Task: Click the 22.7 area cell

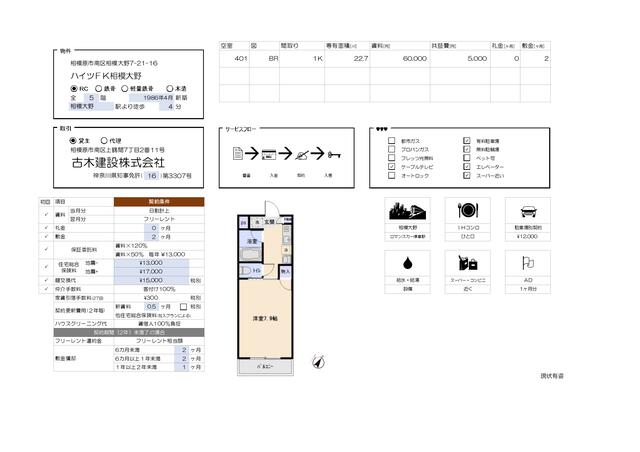Action: click(x=347, y=59)
